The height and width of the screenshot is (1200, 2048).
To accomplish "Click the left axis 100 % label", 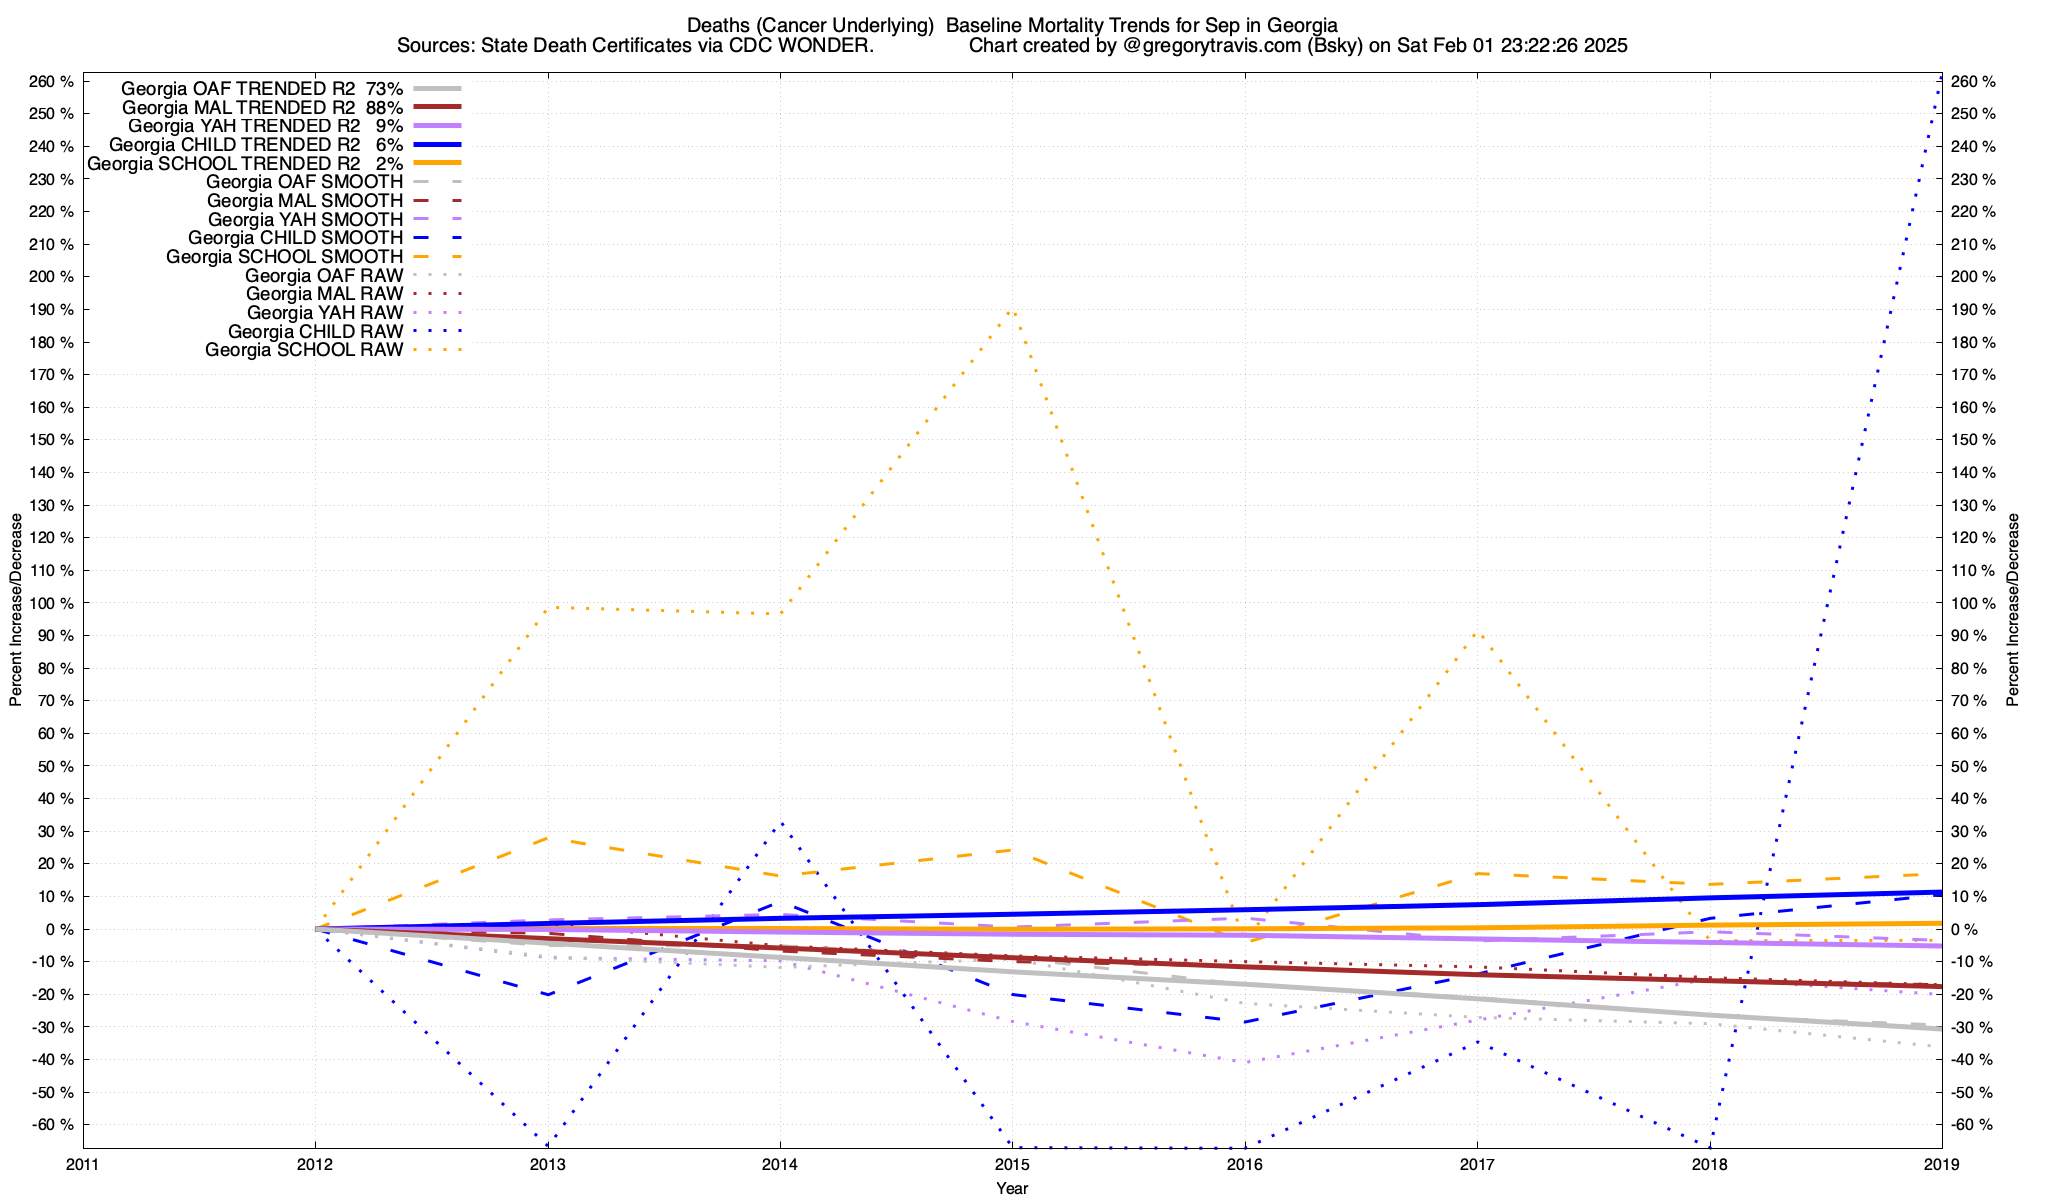I will point(53,603).
